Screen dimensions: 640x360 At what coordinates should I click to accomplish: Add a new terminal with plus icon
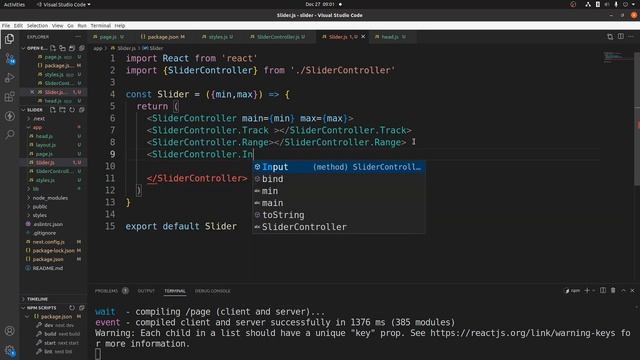(587, 291)
